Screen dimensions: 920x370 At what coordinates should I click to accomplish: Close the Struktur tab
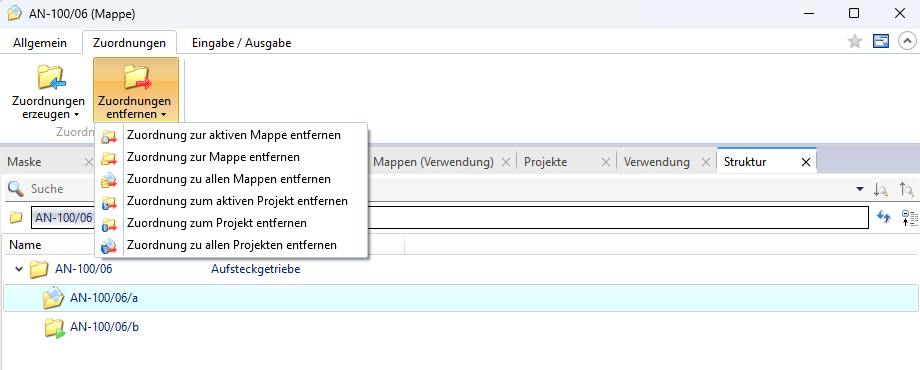pyautogui.click(x=806, y=162)
